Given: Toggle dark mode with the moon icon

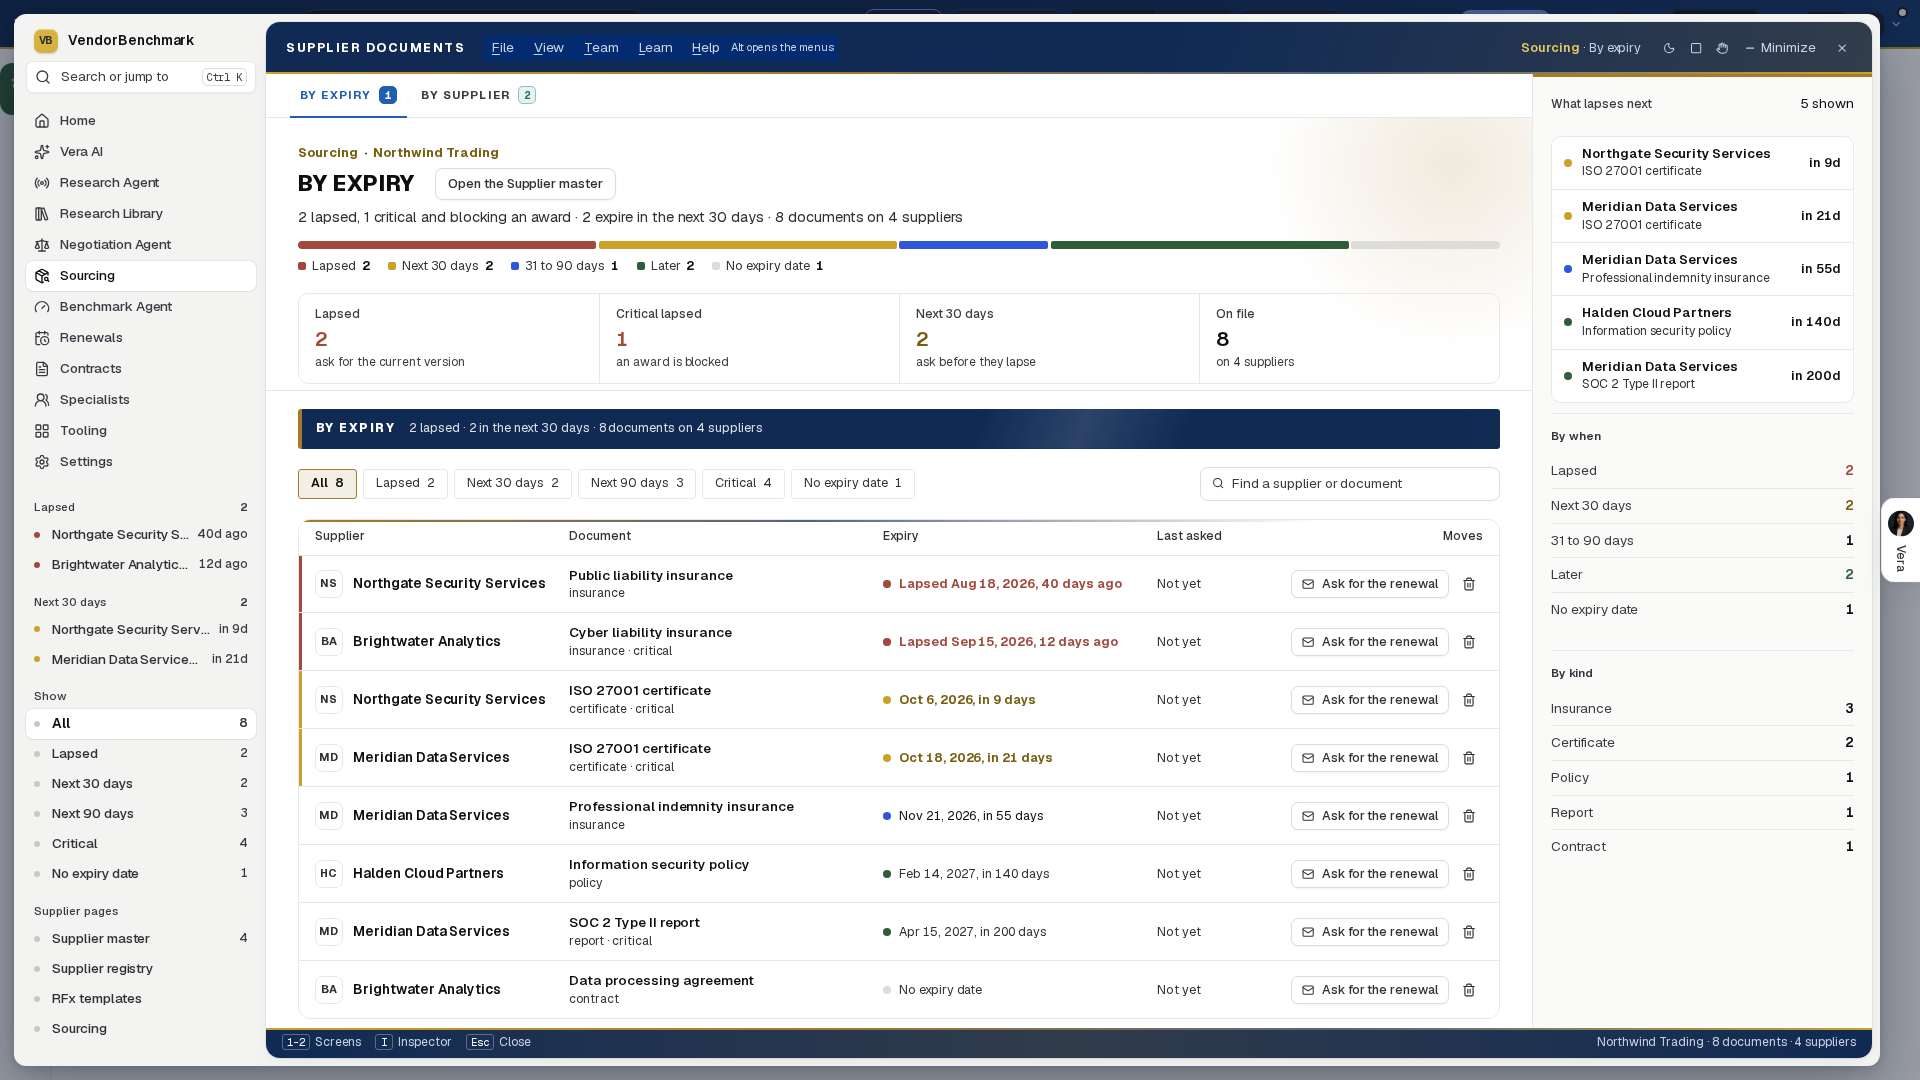Looking at the screenshot, I should click(x=1669, y=48).
